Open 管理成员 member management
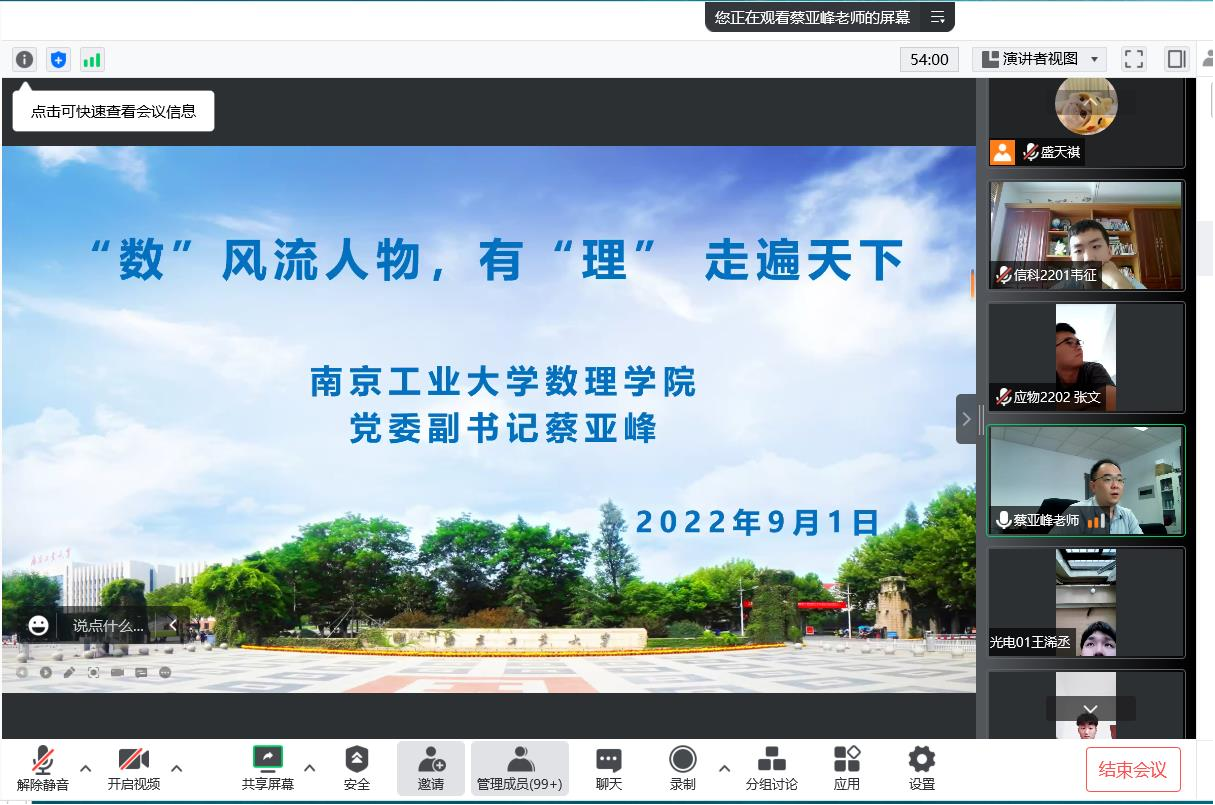The width and height of the screenshot is (1215, 805). click(519, 768)
